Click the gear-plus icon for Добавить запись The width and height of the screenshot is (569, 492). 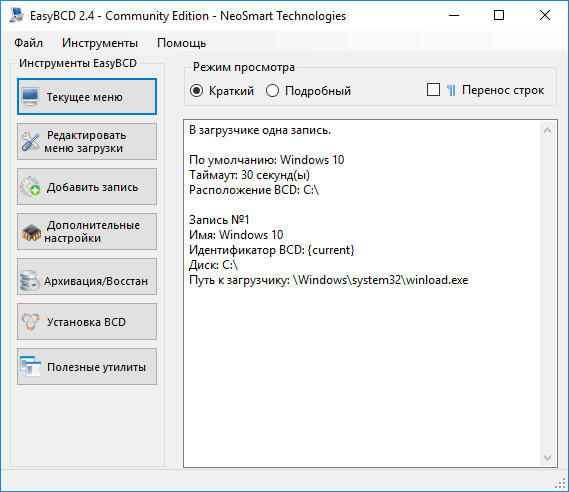(x=30, y=186)
